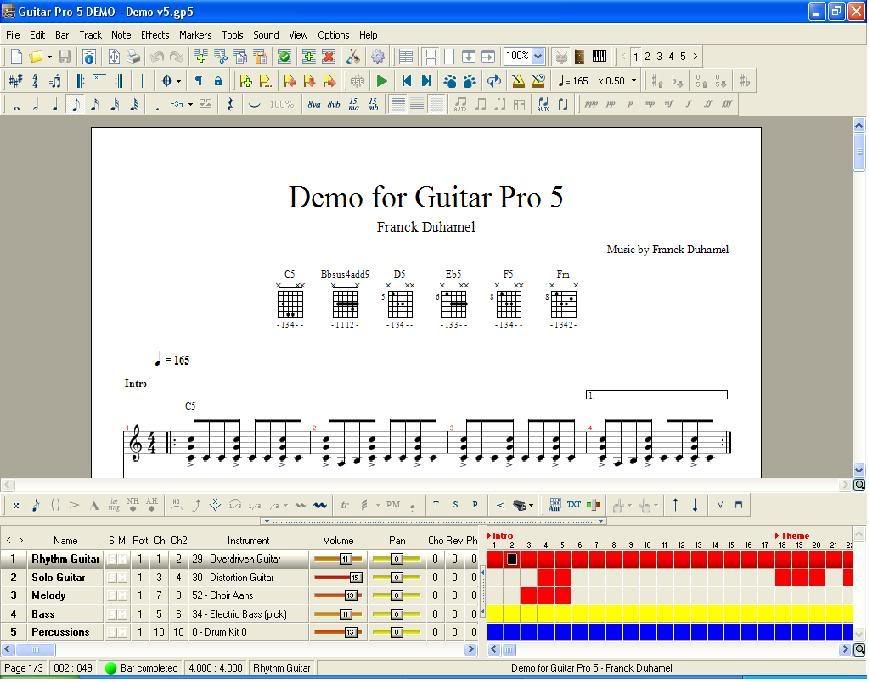Open the tempo x0.50 speed dropdown

point(634,81)
